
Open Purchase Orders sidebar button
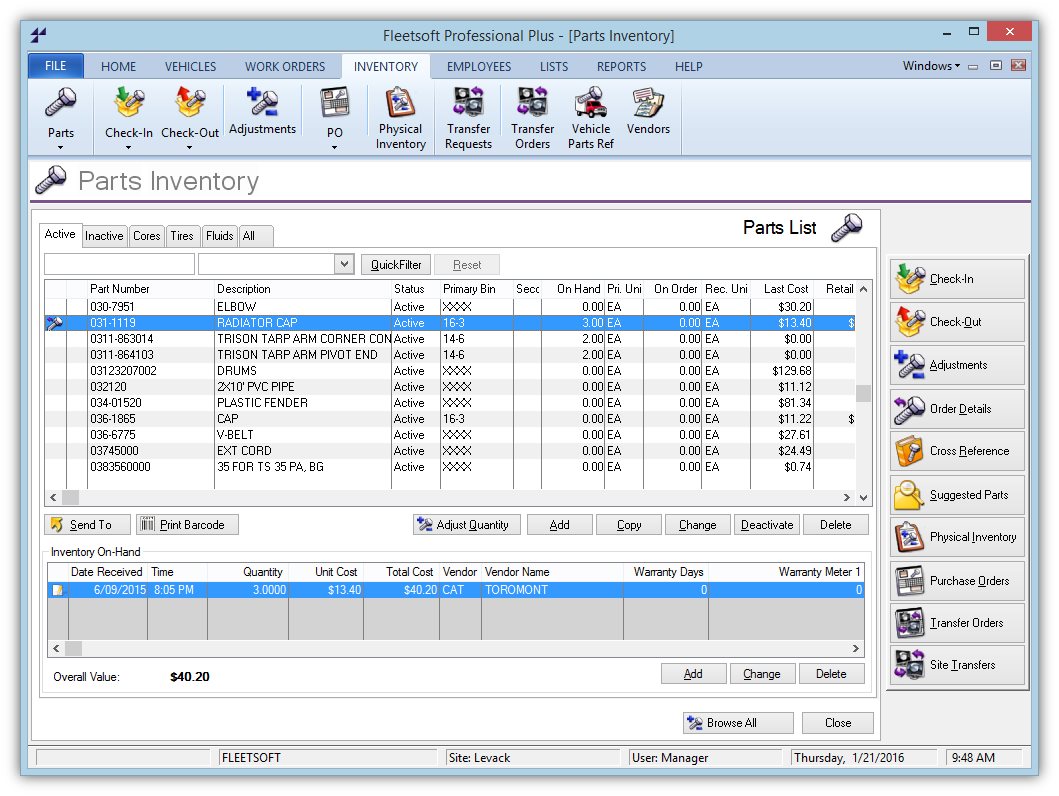coord(957,581)
